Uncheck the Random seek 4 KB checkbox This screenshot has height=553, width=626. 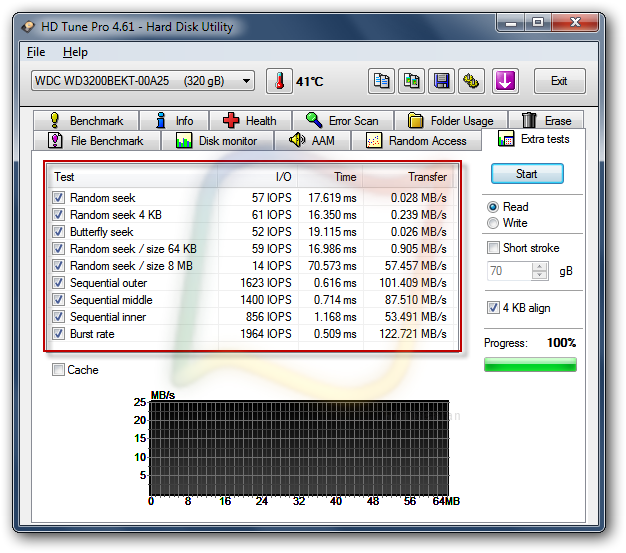[58, 214]
